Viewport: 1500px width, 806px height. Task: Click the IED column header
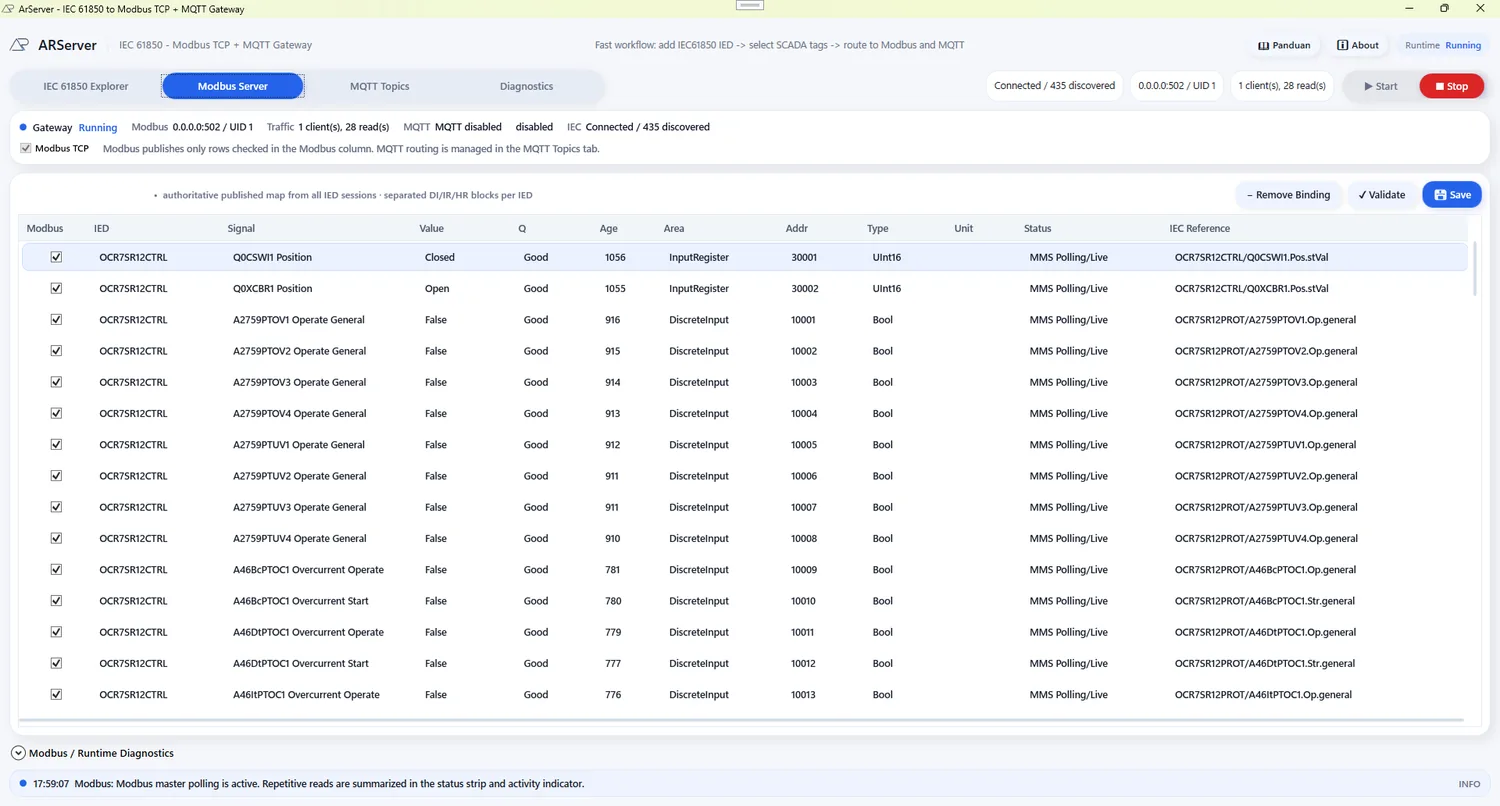point(102,228)
